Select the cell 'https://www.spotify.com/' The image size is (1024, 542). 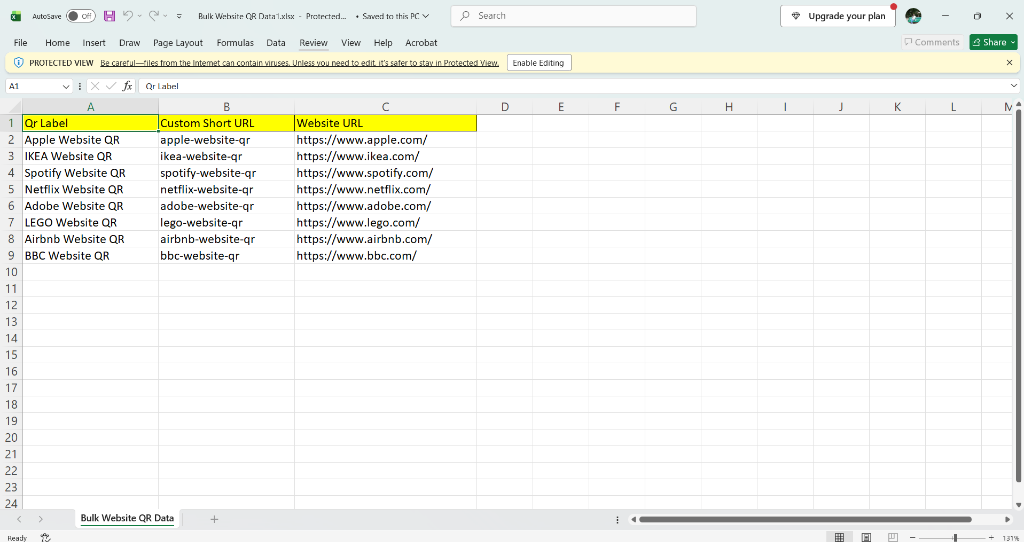[385, 173]
